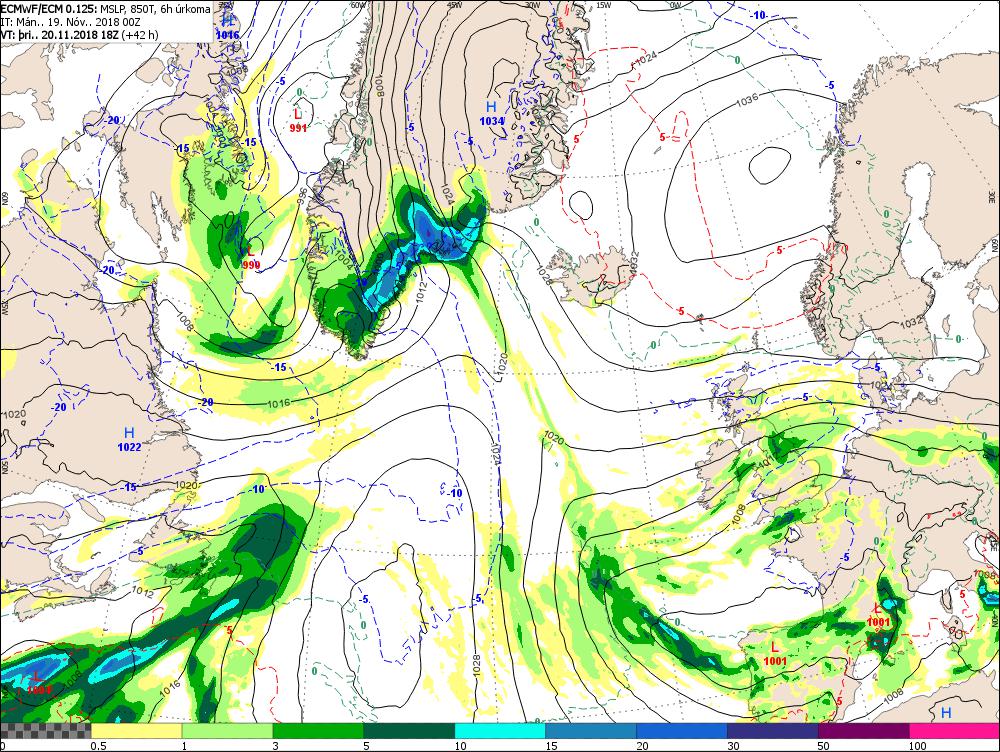Screen dimensions: 1000x752
Task: Click the dark navy 30–50 mm legend swatch
Action: [772, 730]
